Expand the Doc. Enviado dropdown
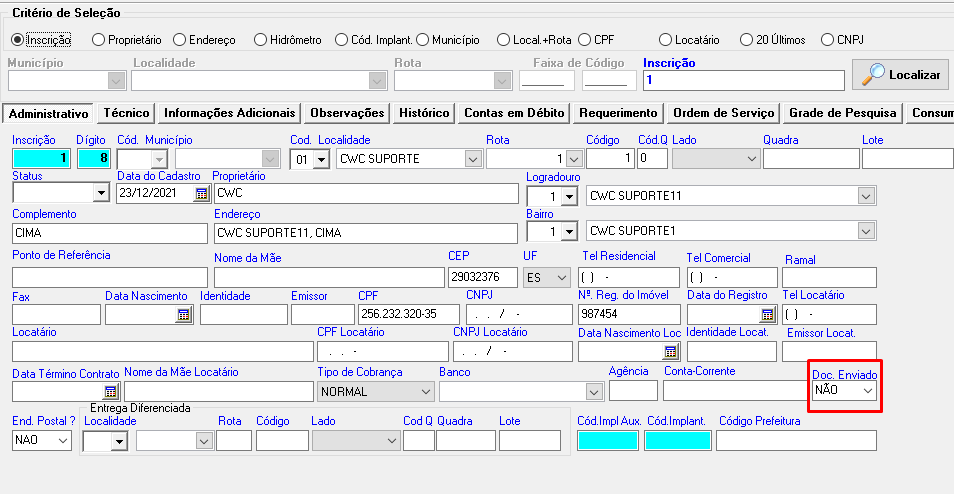This screenshot has width=954, height=494. [867, 391]
